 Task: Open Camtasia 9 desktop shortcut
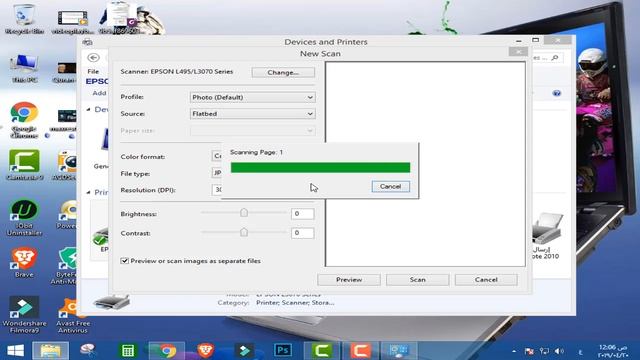[24, 165]
